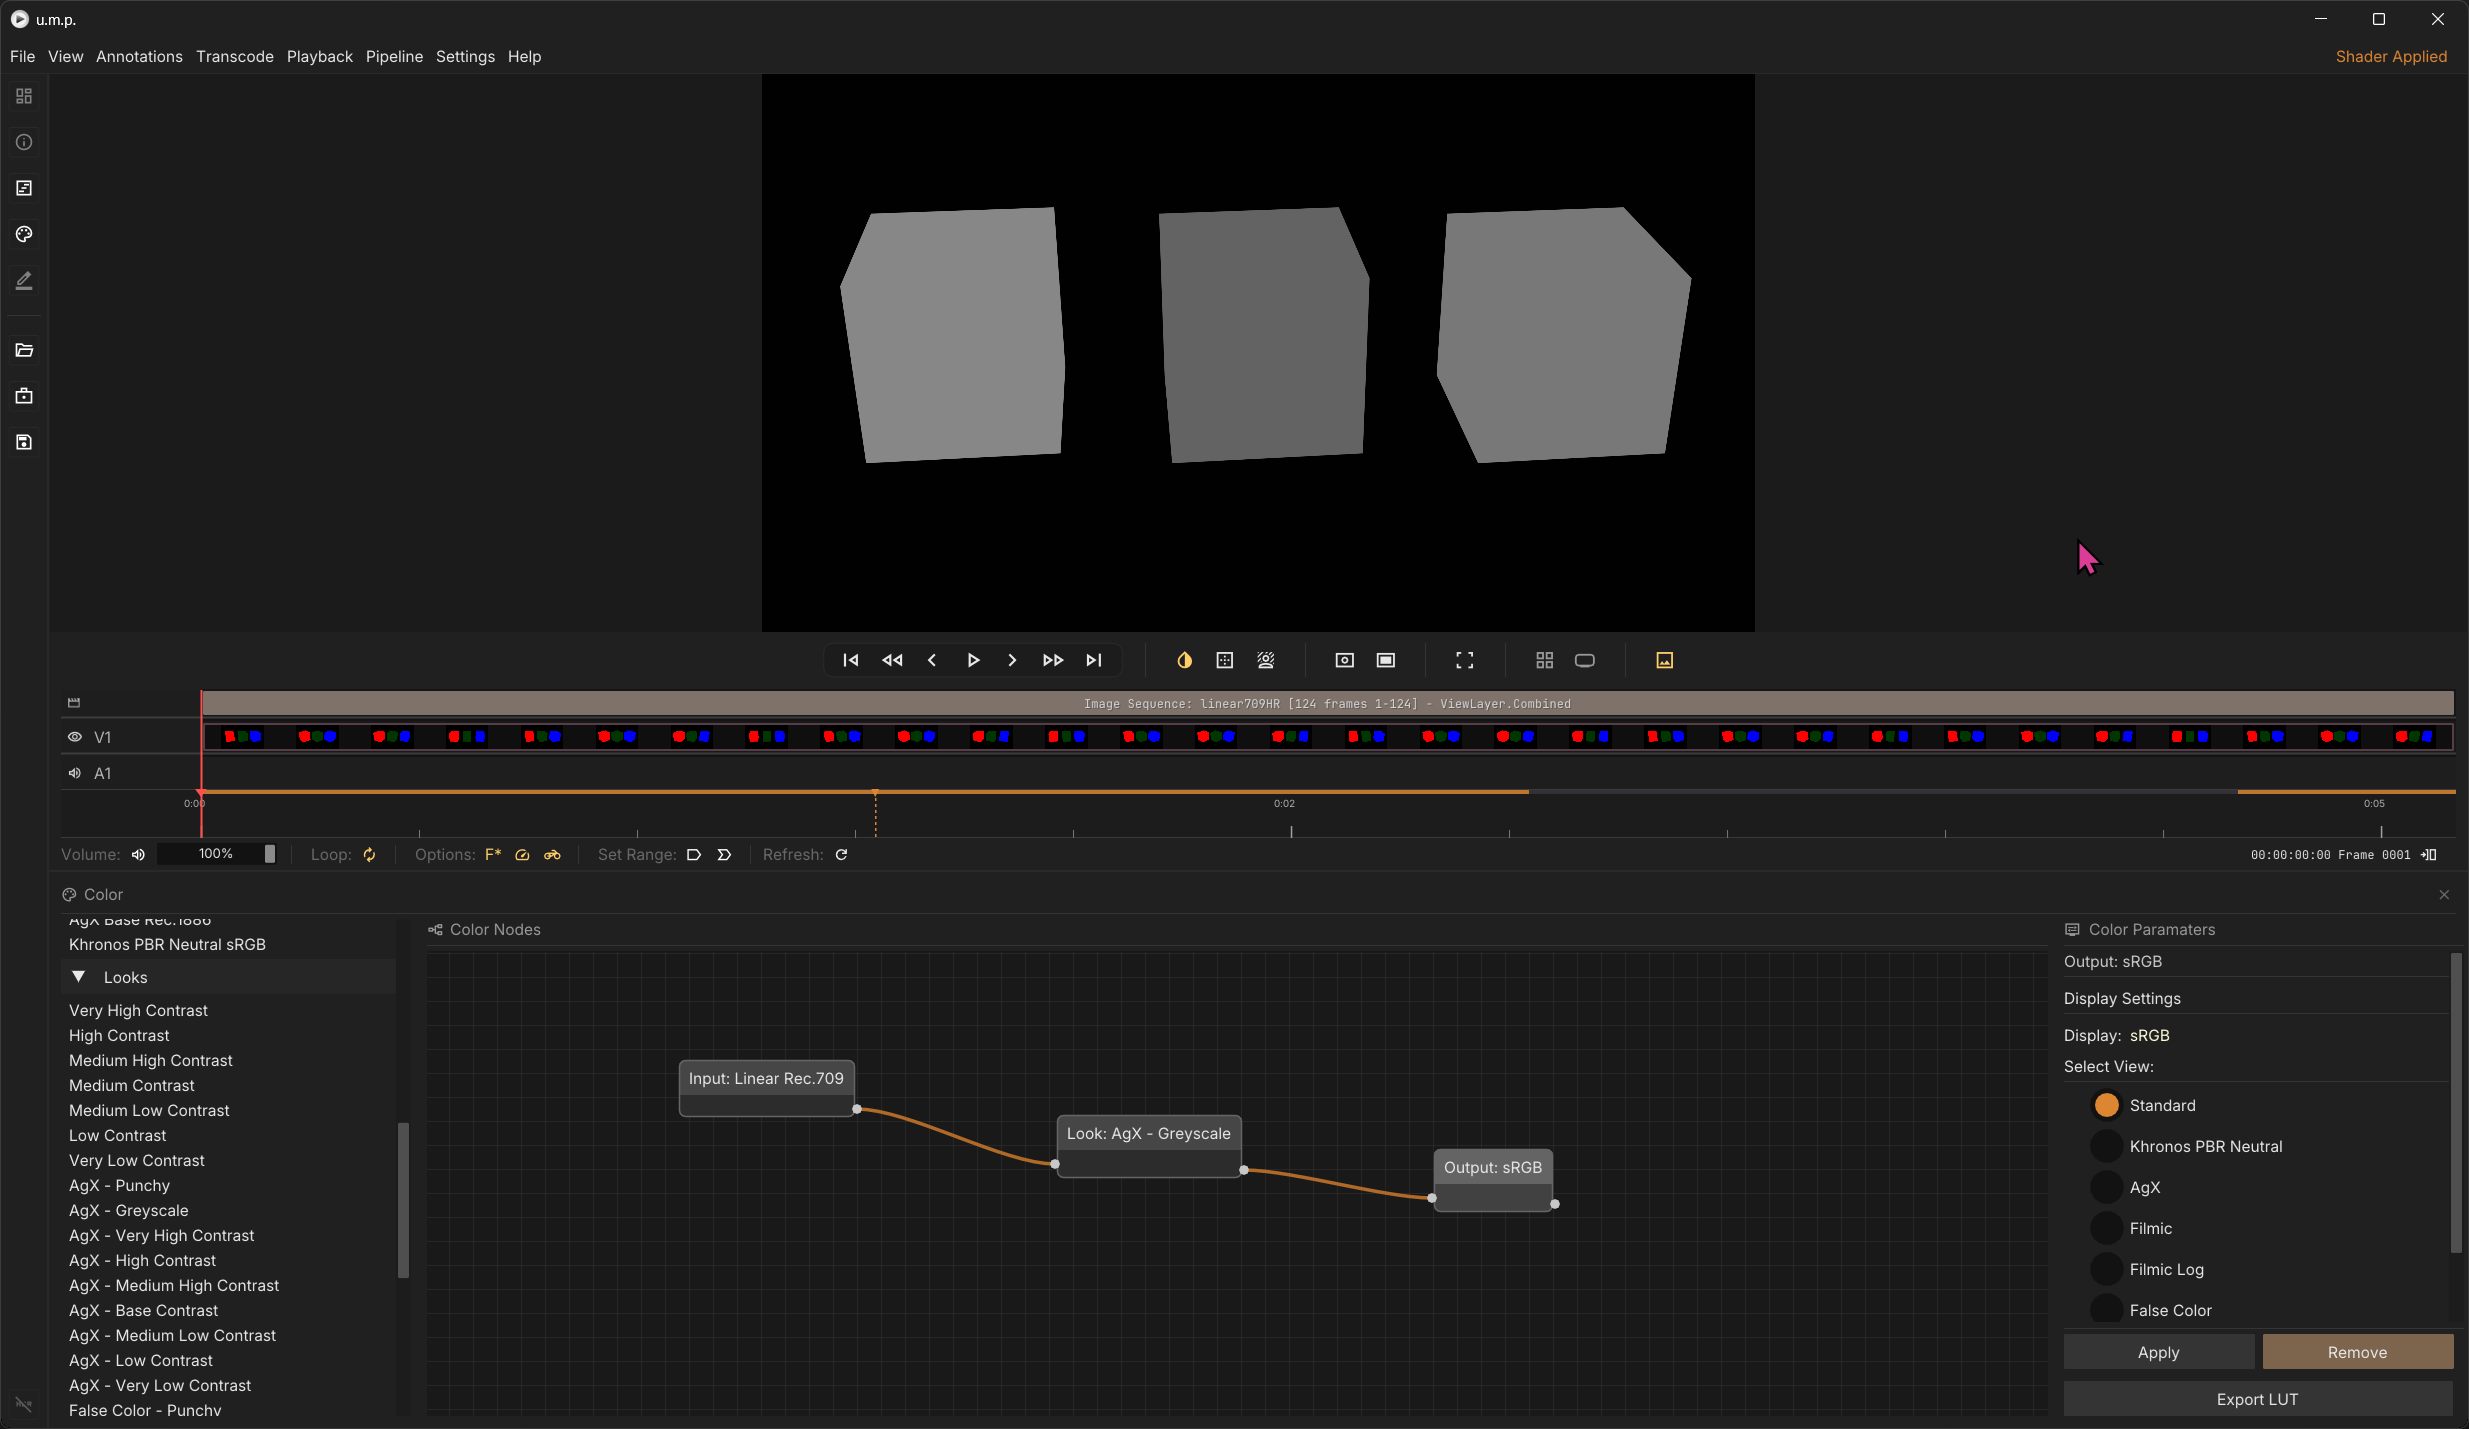Open the Transcode menu

(x=234, y=56)
